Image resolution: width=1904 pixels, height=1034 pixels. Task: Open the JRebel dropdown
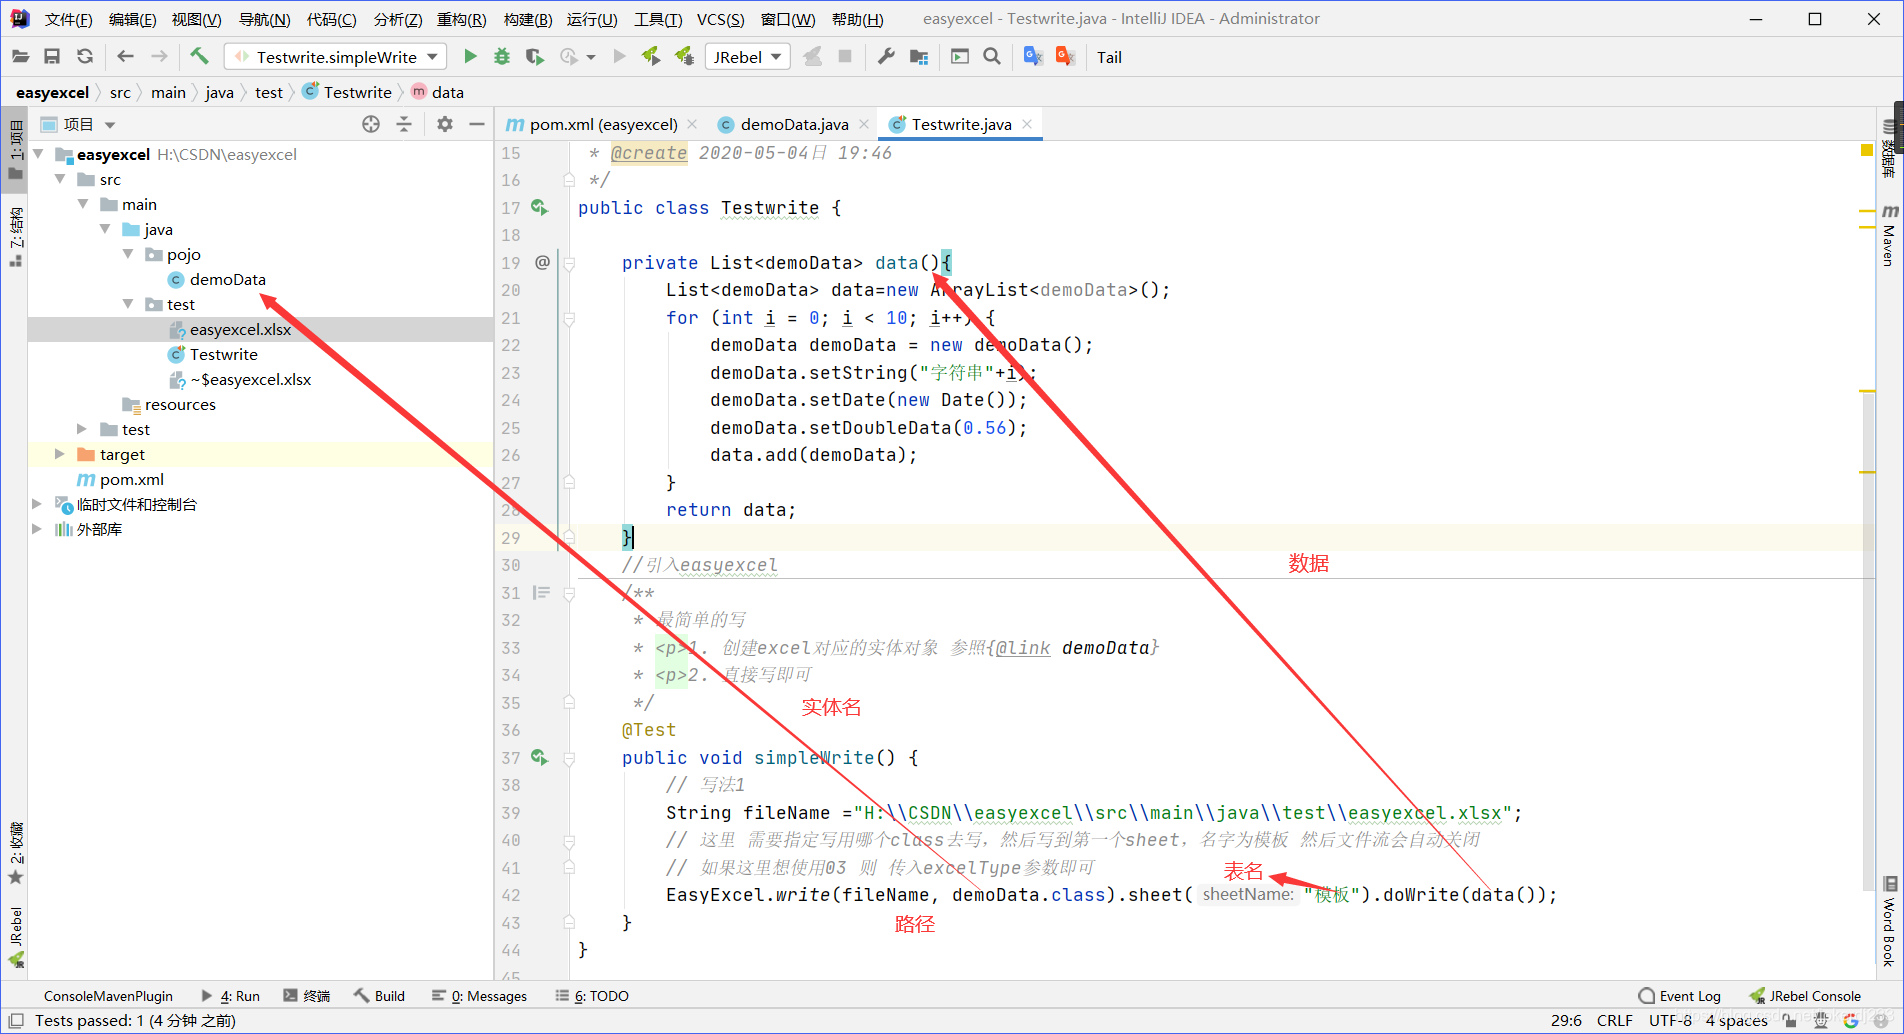coord(748,57)
